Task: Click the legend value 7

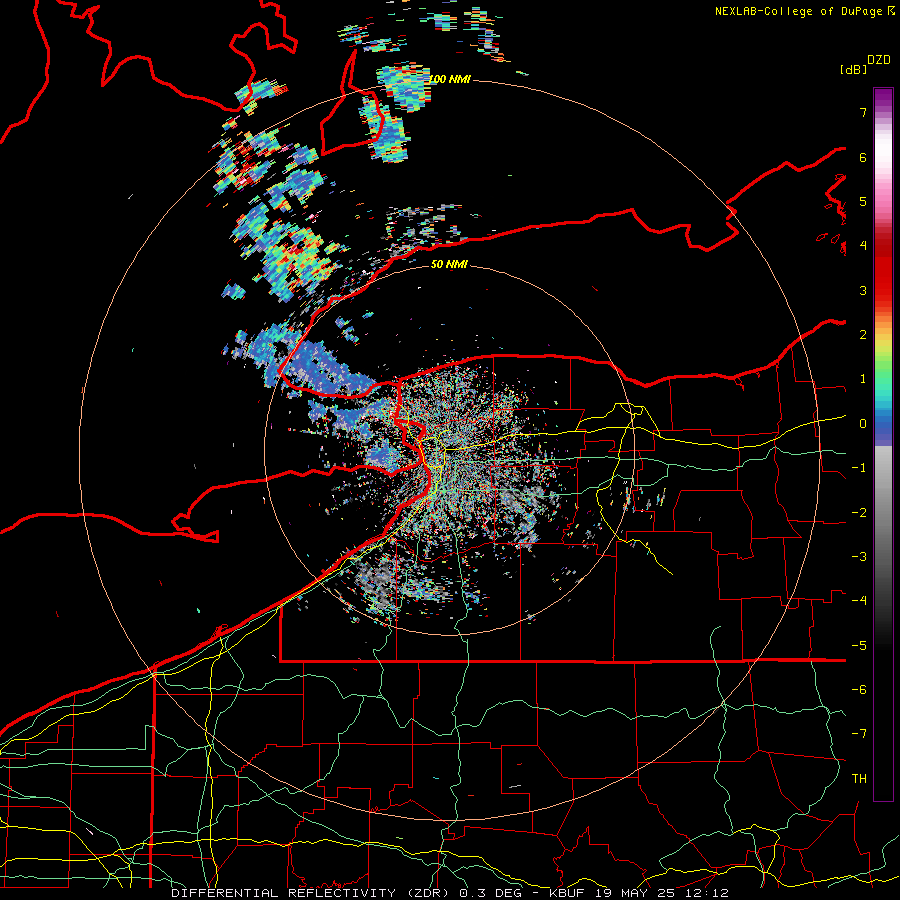Action: coord(863,112)
